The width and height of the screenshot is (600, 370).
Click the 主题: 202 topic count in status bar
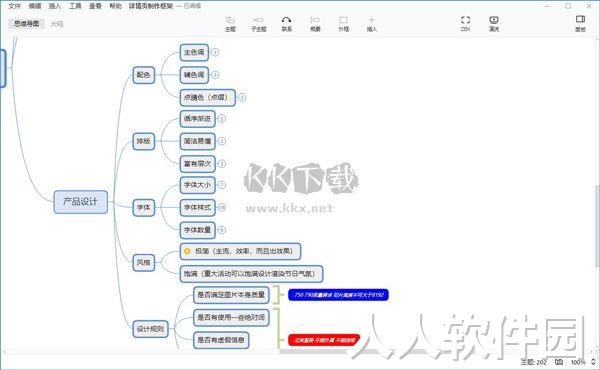click(x=533, y=362)
